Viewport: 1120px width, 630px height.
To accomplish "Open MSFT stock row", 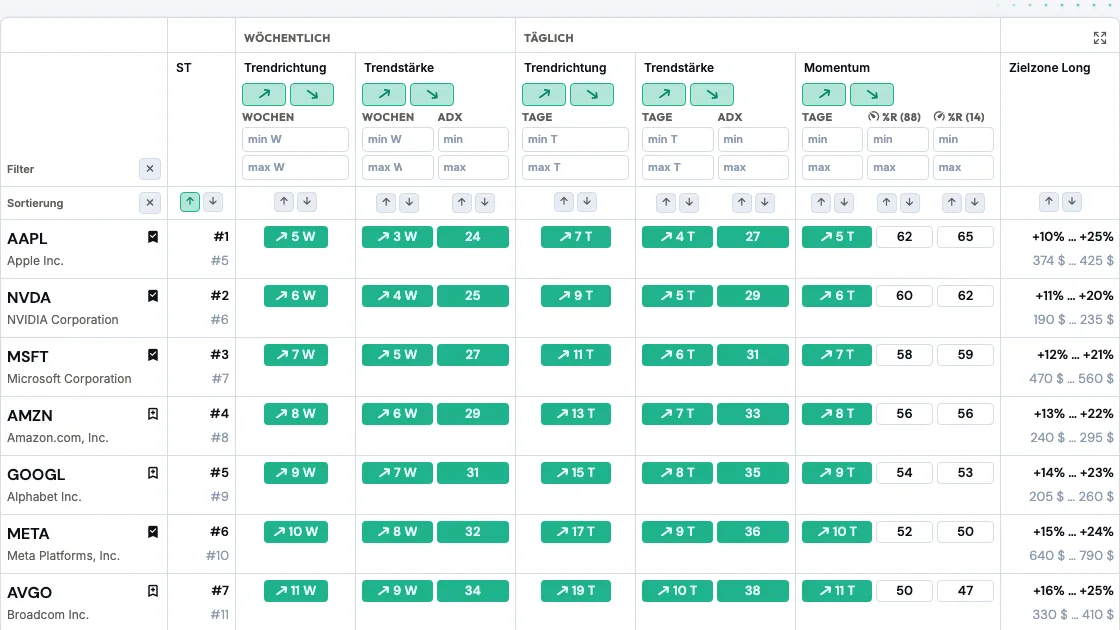I will point(560,367).
